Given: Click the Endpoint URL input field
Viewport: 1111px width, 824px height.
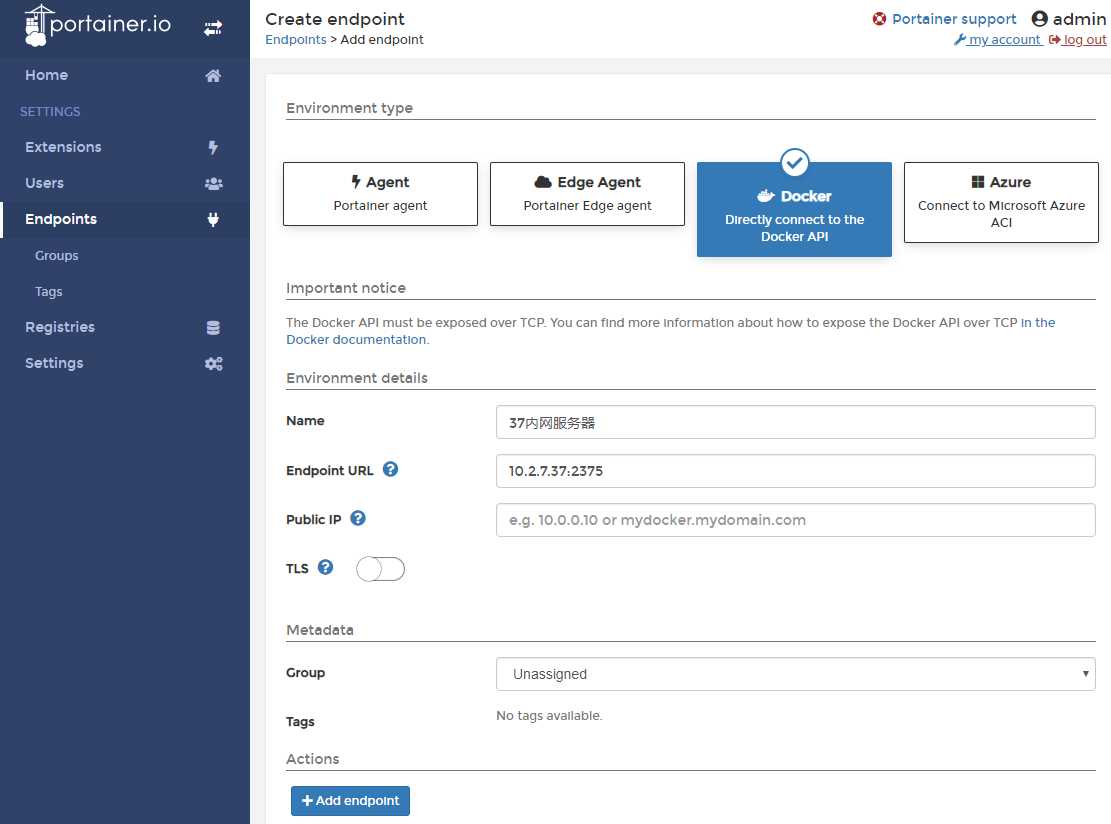Looking at the screenshot, I should [796, 471].
